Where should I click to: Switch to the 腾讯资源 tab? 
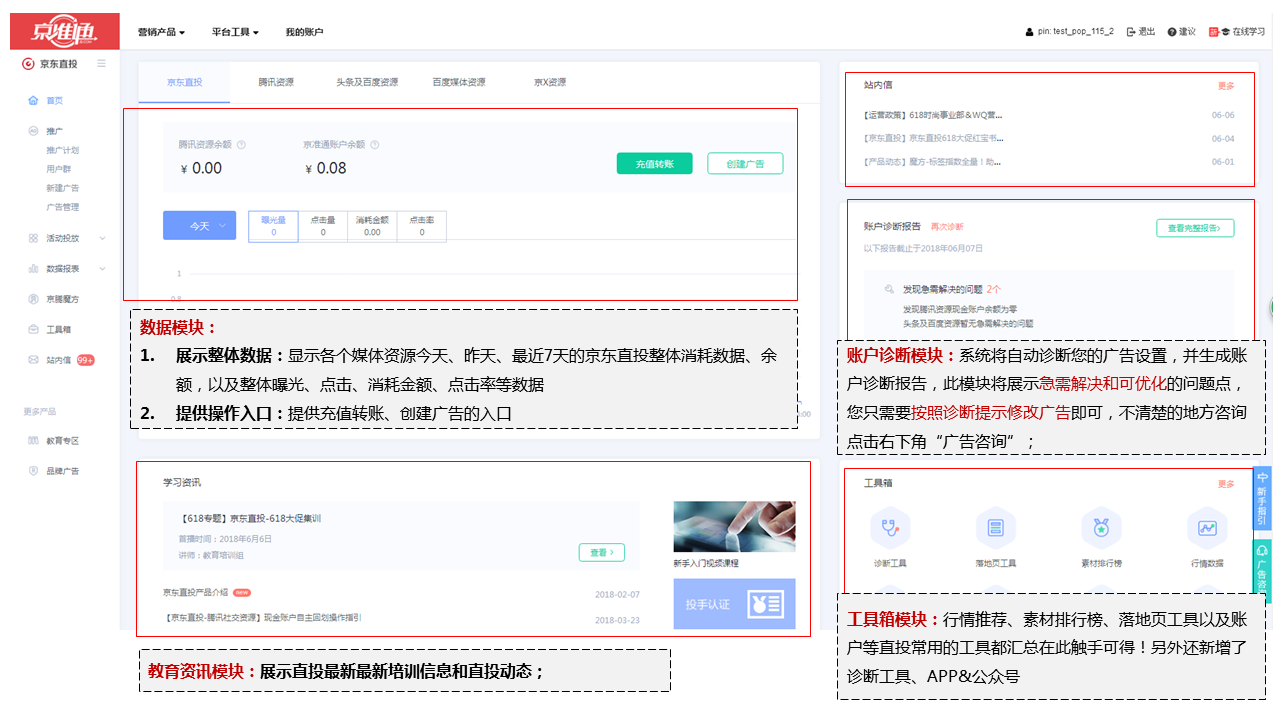[276, 82]
